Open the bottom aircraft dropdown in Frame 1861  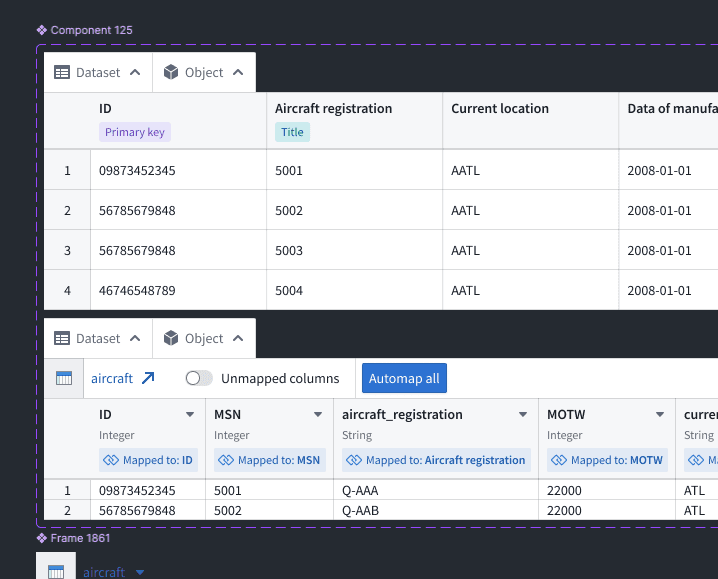(140, 572)
